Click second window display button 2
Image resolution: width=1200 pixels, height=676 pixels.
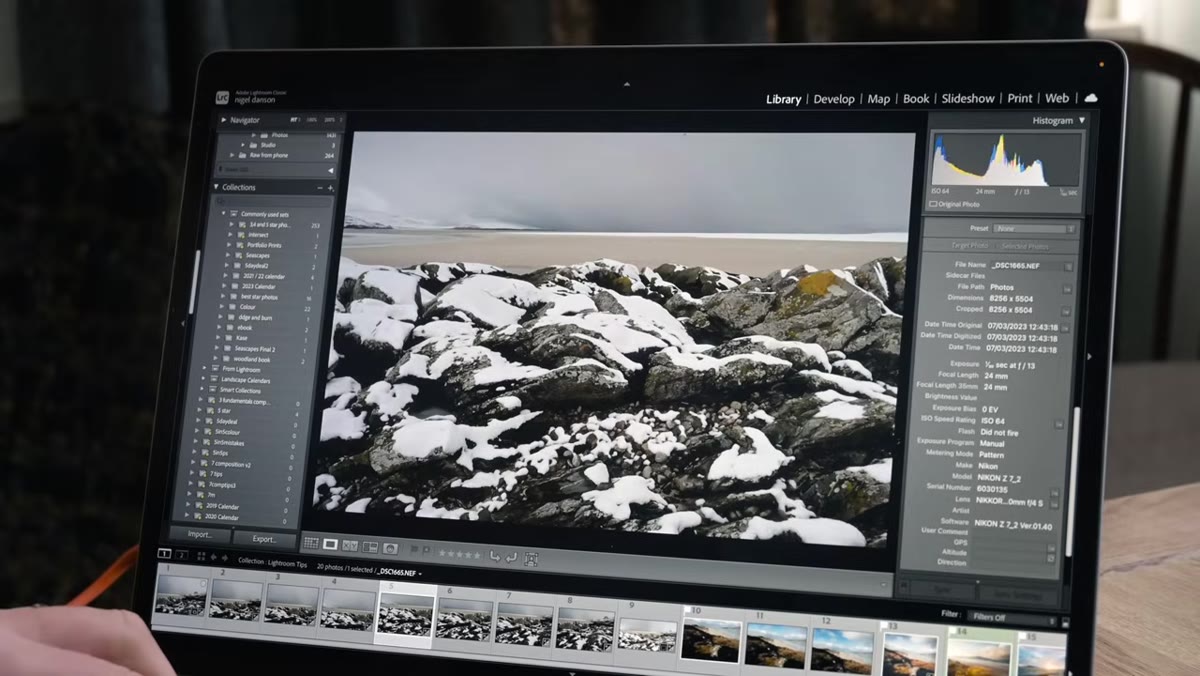point(181,554)
